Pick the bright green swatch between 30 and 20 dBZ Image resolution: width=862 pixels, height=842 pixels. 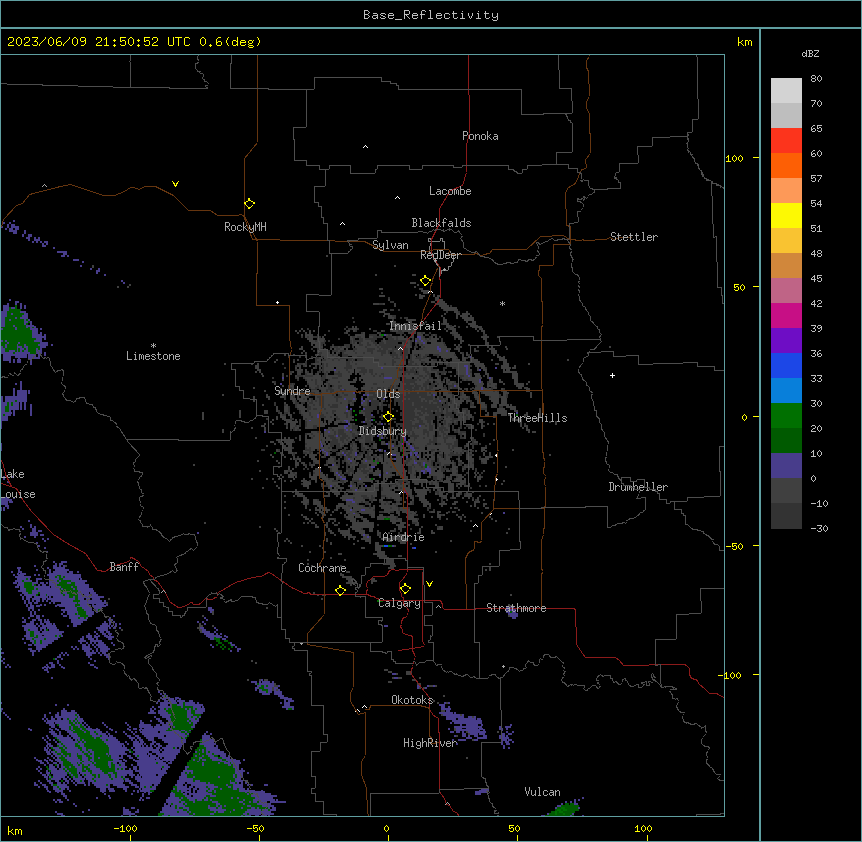[786, 416]
